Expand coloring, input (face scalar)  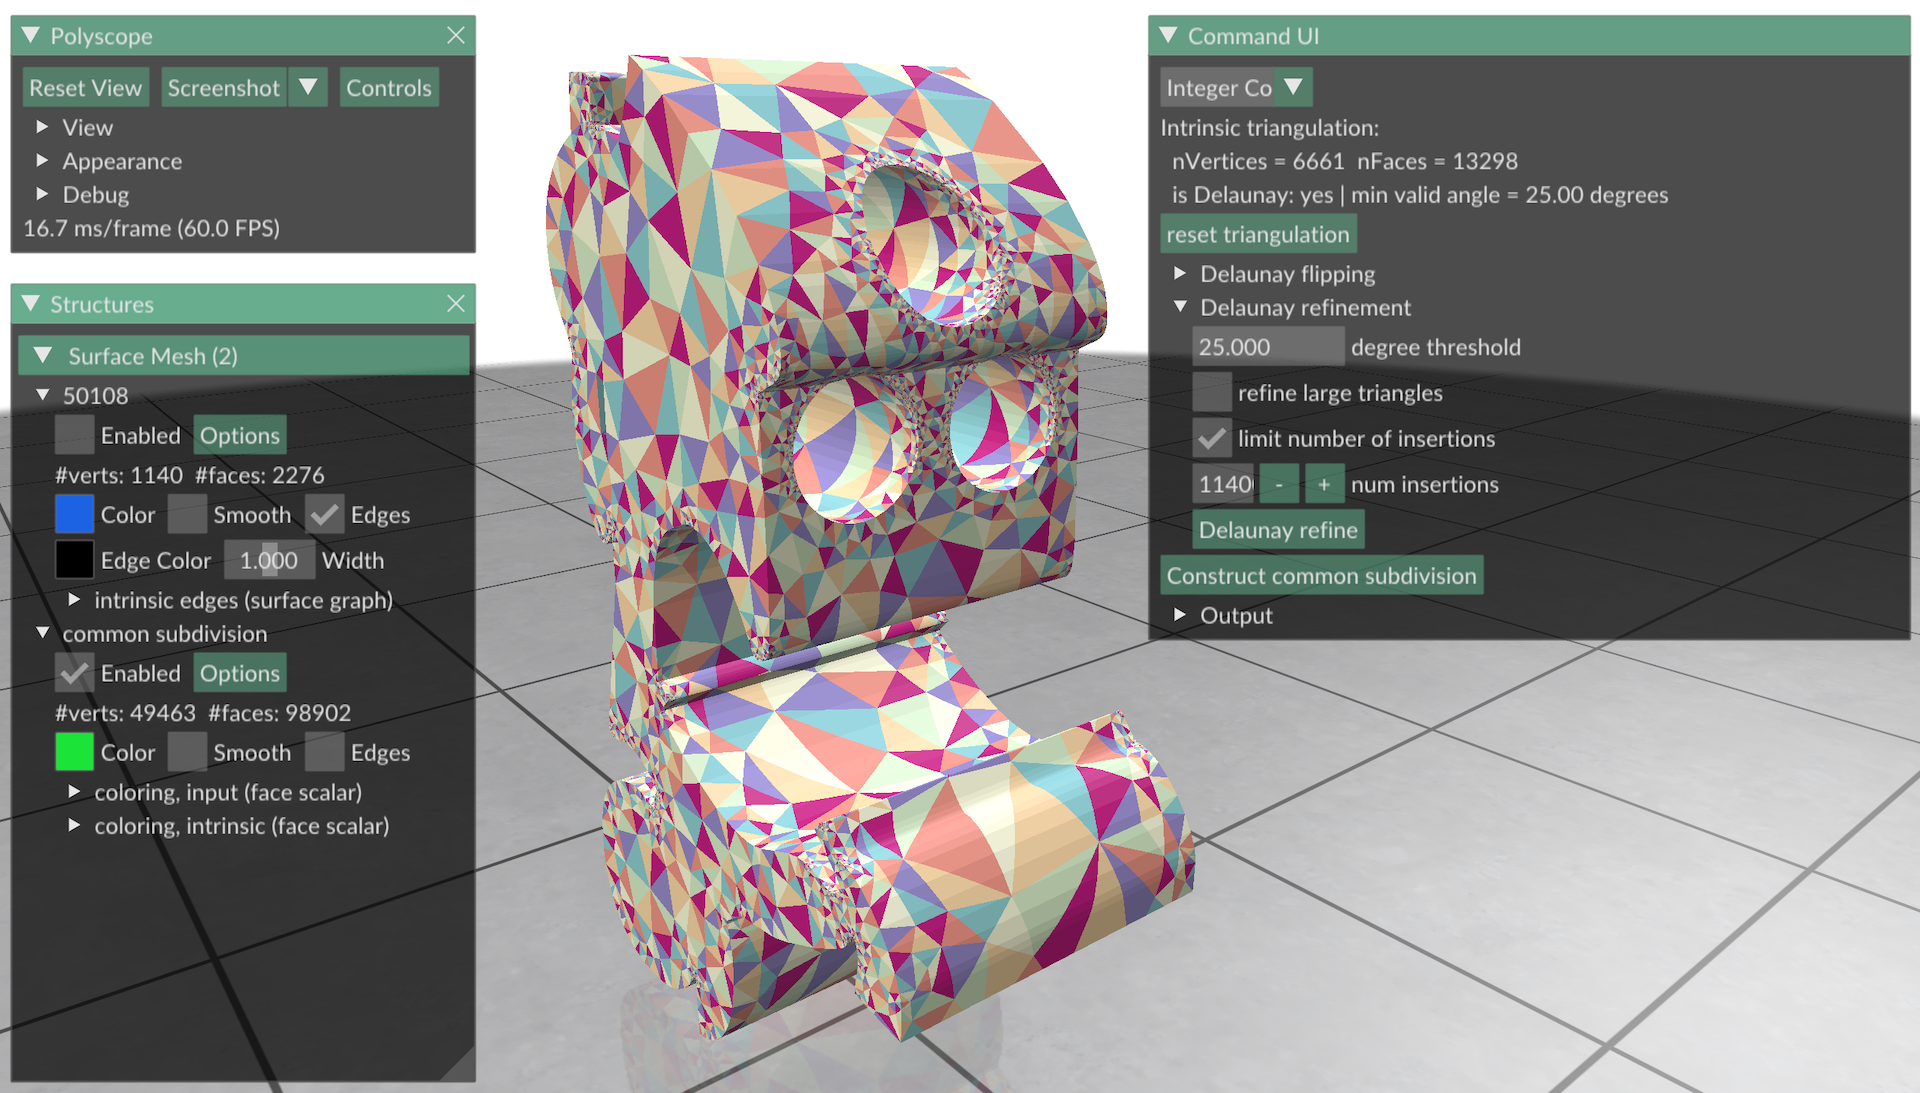[x=75, y=792]
